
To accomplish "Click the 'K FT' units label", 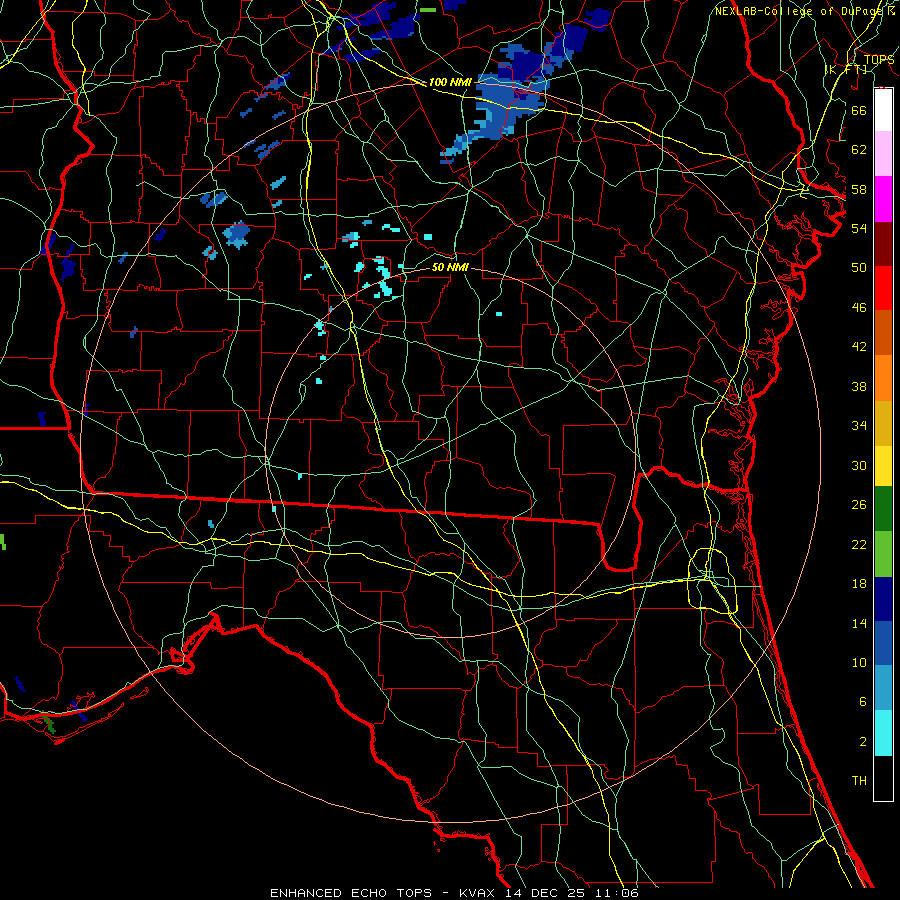I will pyautogui.click(x=846, y=69).
